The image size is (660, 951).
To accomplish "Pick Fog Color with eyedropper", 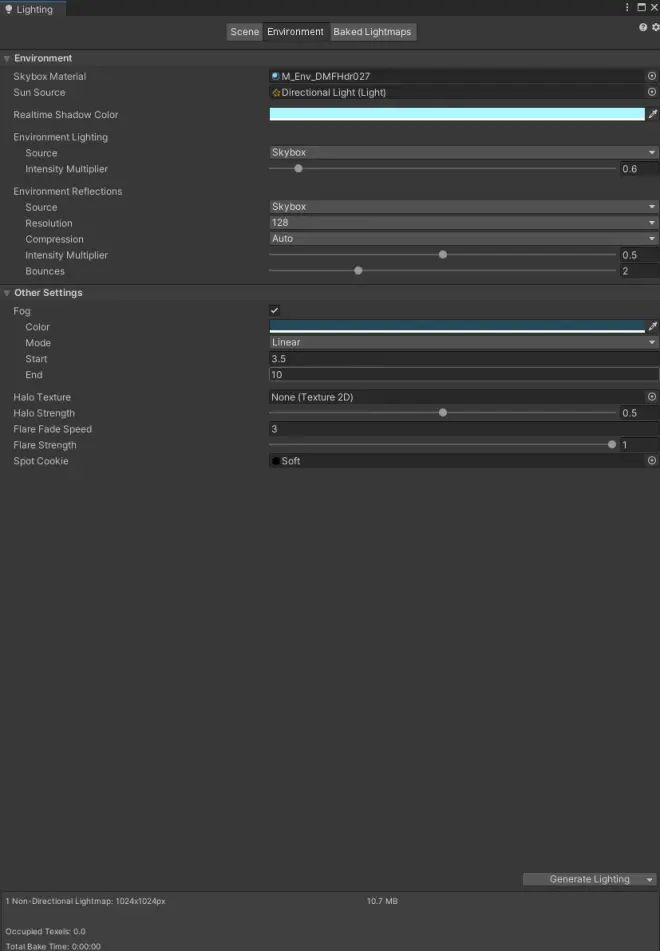I will pos(653,326).
